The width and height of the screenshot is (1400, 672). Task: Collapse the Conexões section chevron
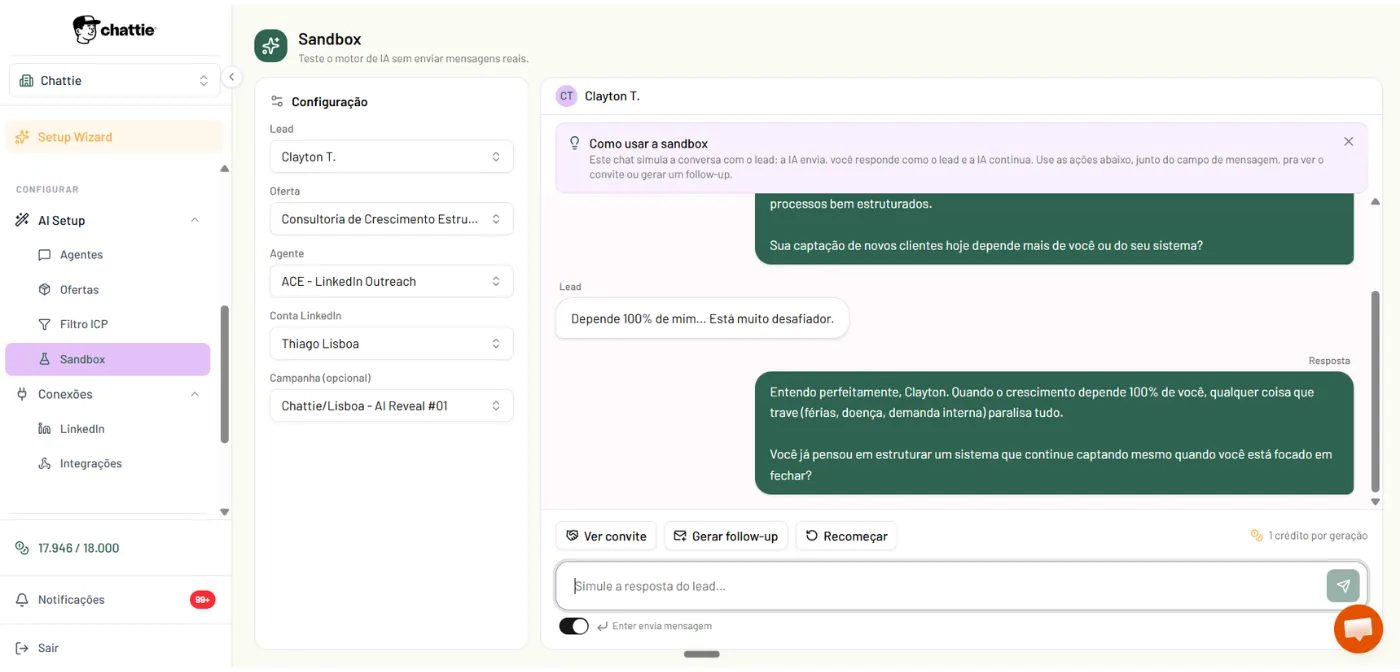[195, 394]
